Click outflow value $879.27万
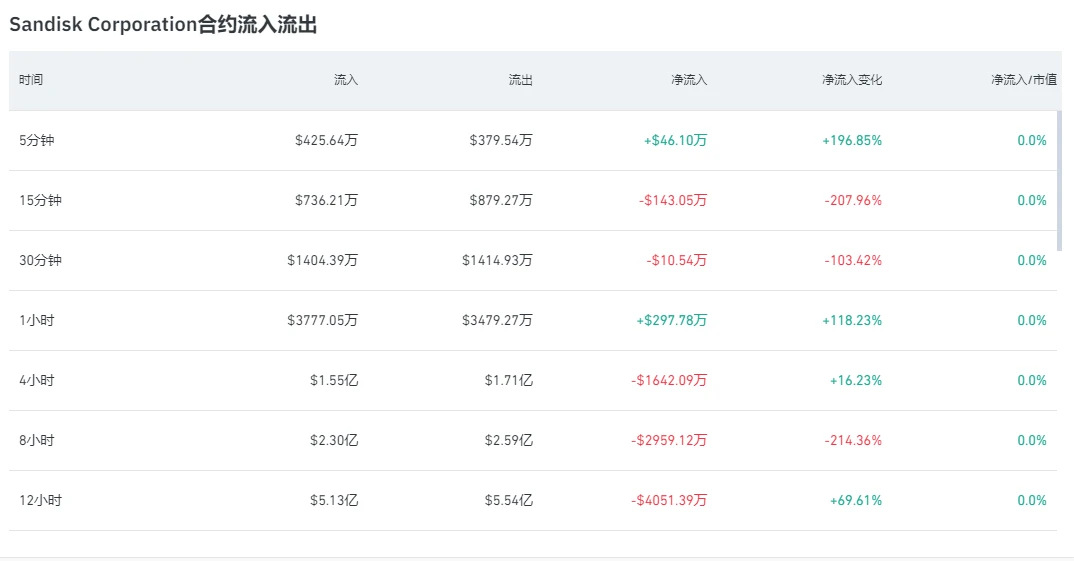Image resolution: width=1074 pixels, height=561 pixels. [501, 200]
